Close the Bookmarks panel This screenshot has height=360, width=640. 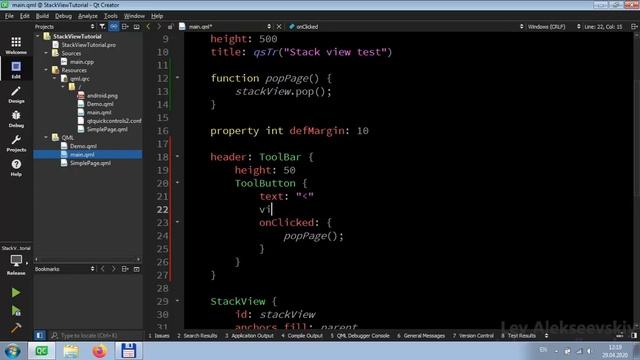click(137, 269)
